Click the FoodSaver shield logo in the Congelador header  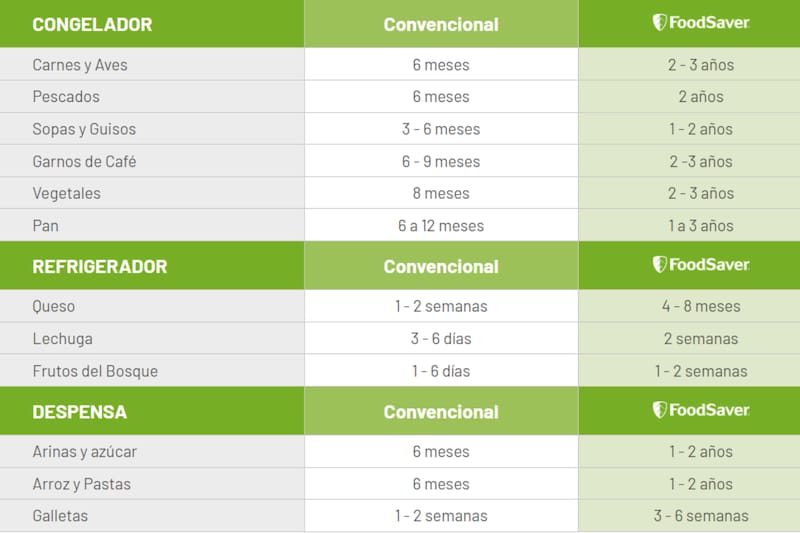[660, 23]
